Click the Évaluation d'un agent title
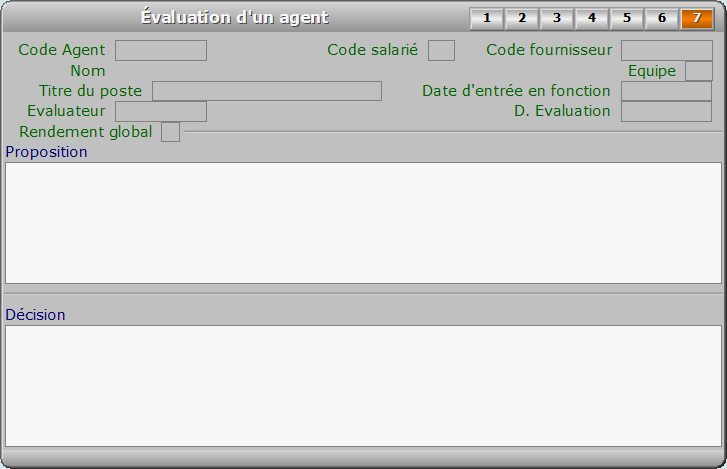Viewport: 727px width, 469px height. [x=235, y=18]
